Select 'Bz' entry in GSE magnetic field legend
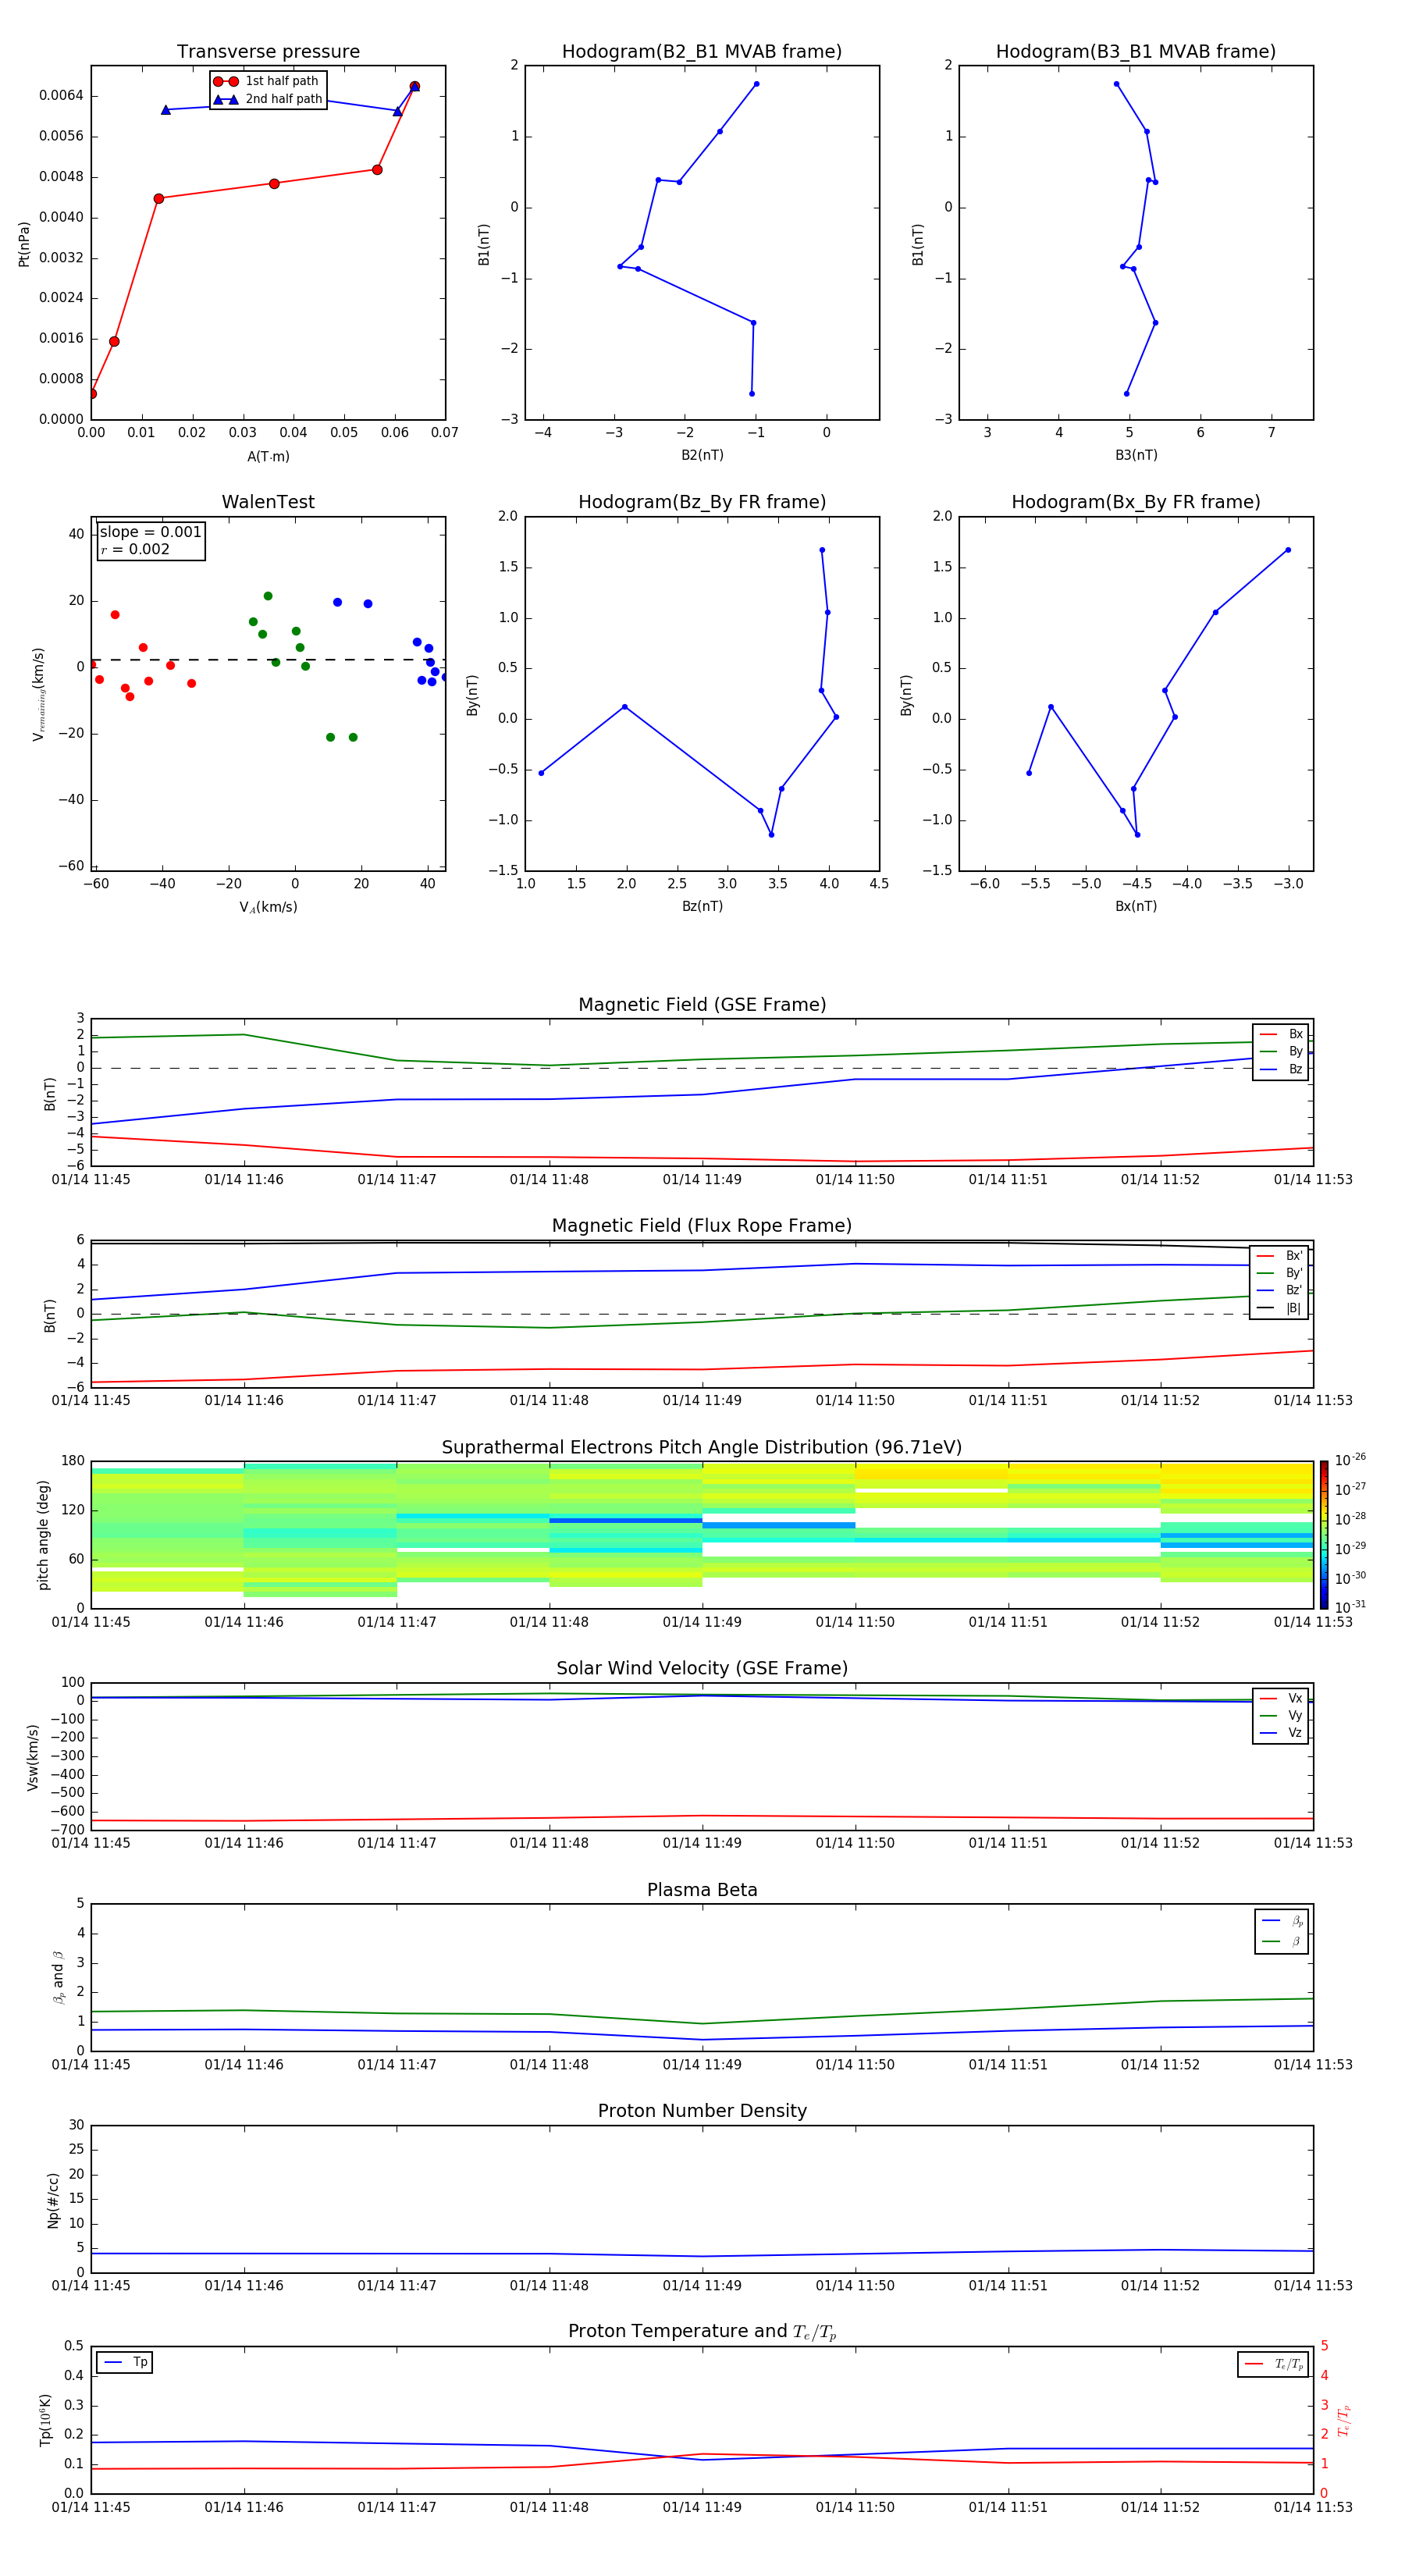This screenshot has width=1405, height=2576. coord(1281,1070)
